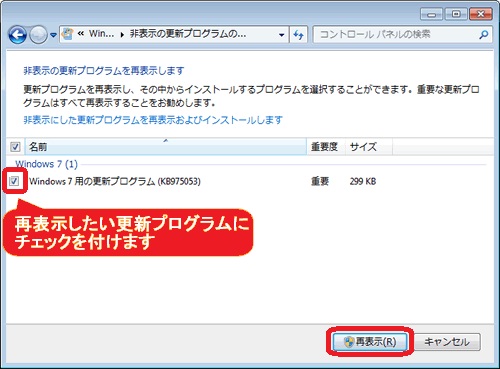Click the magnifier search icon

point(484,34)
